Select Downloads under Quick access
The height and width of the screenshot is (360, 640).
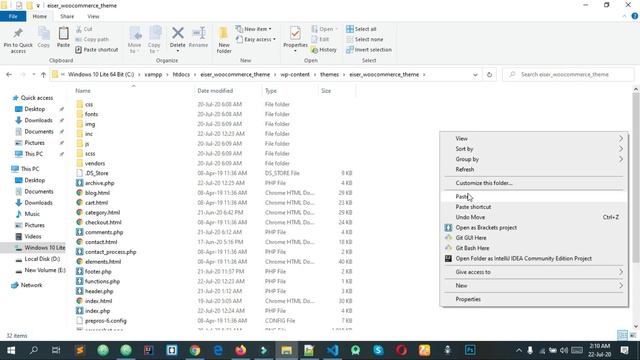click(x=38, y=120)
